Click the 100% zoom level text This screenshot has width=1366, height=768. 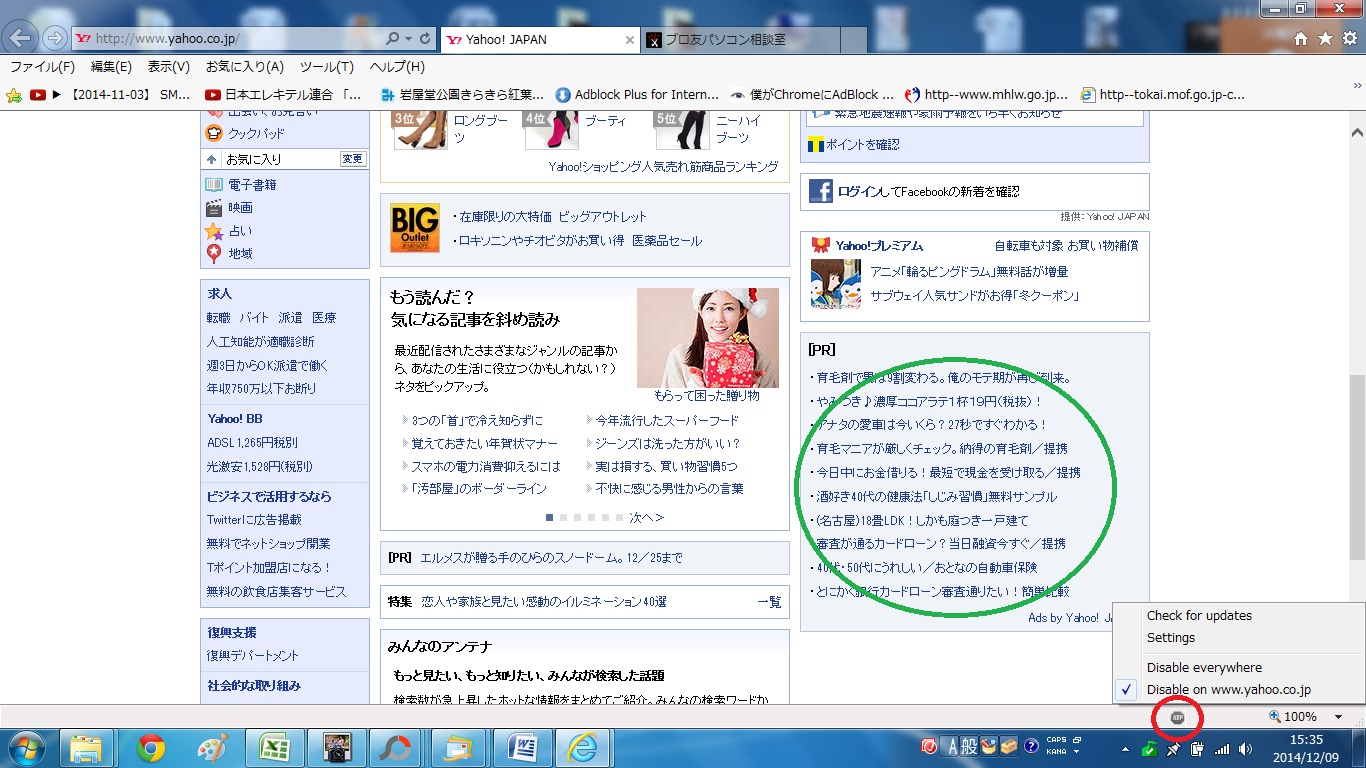(1300, 717)
